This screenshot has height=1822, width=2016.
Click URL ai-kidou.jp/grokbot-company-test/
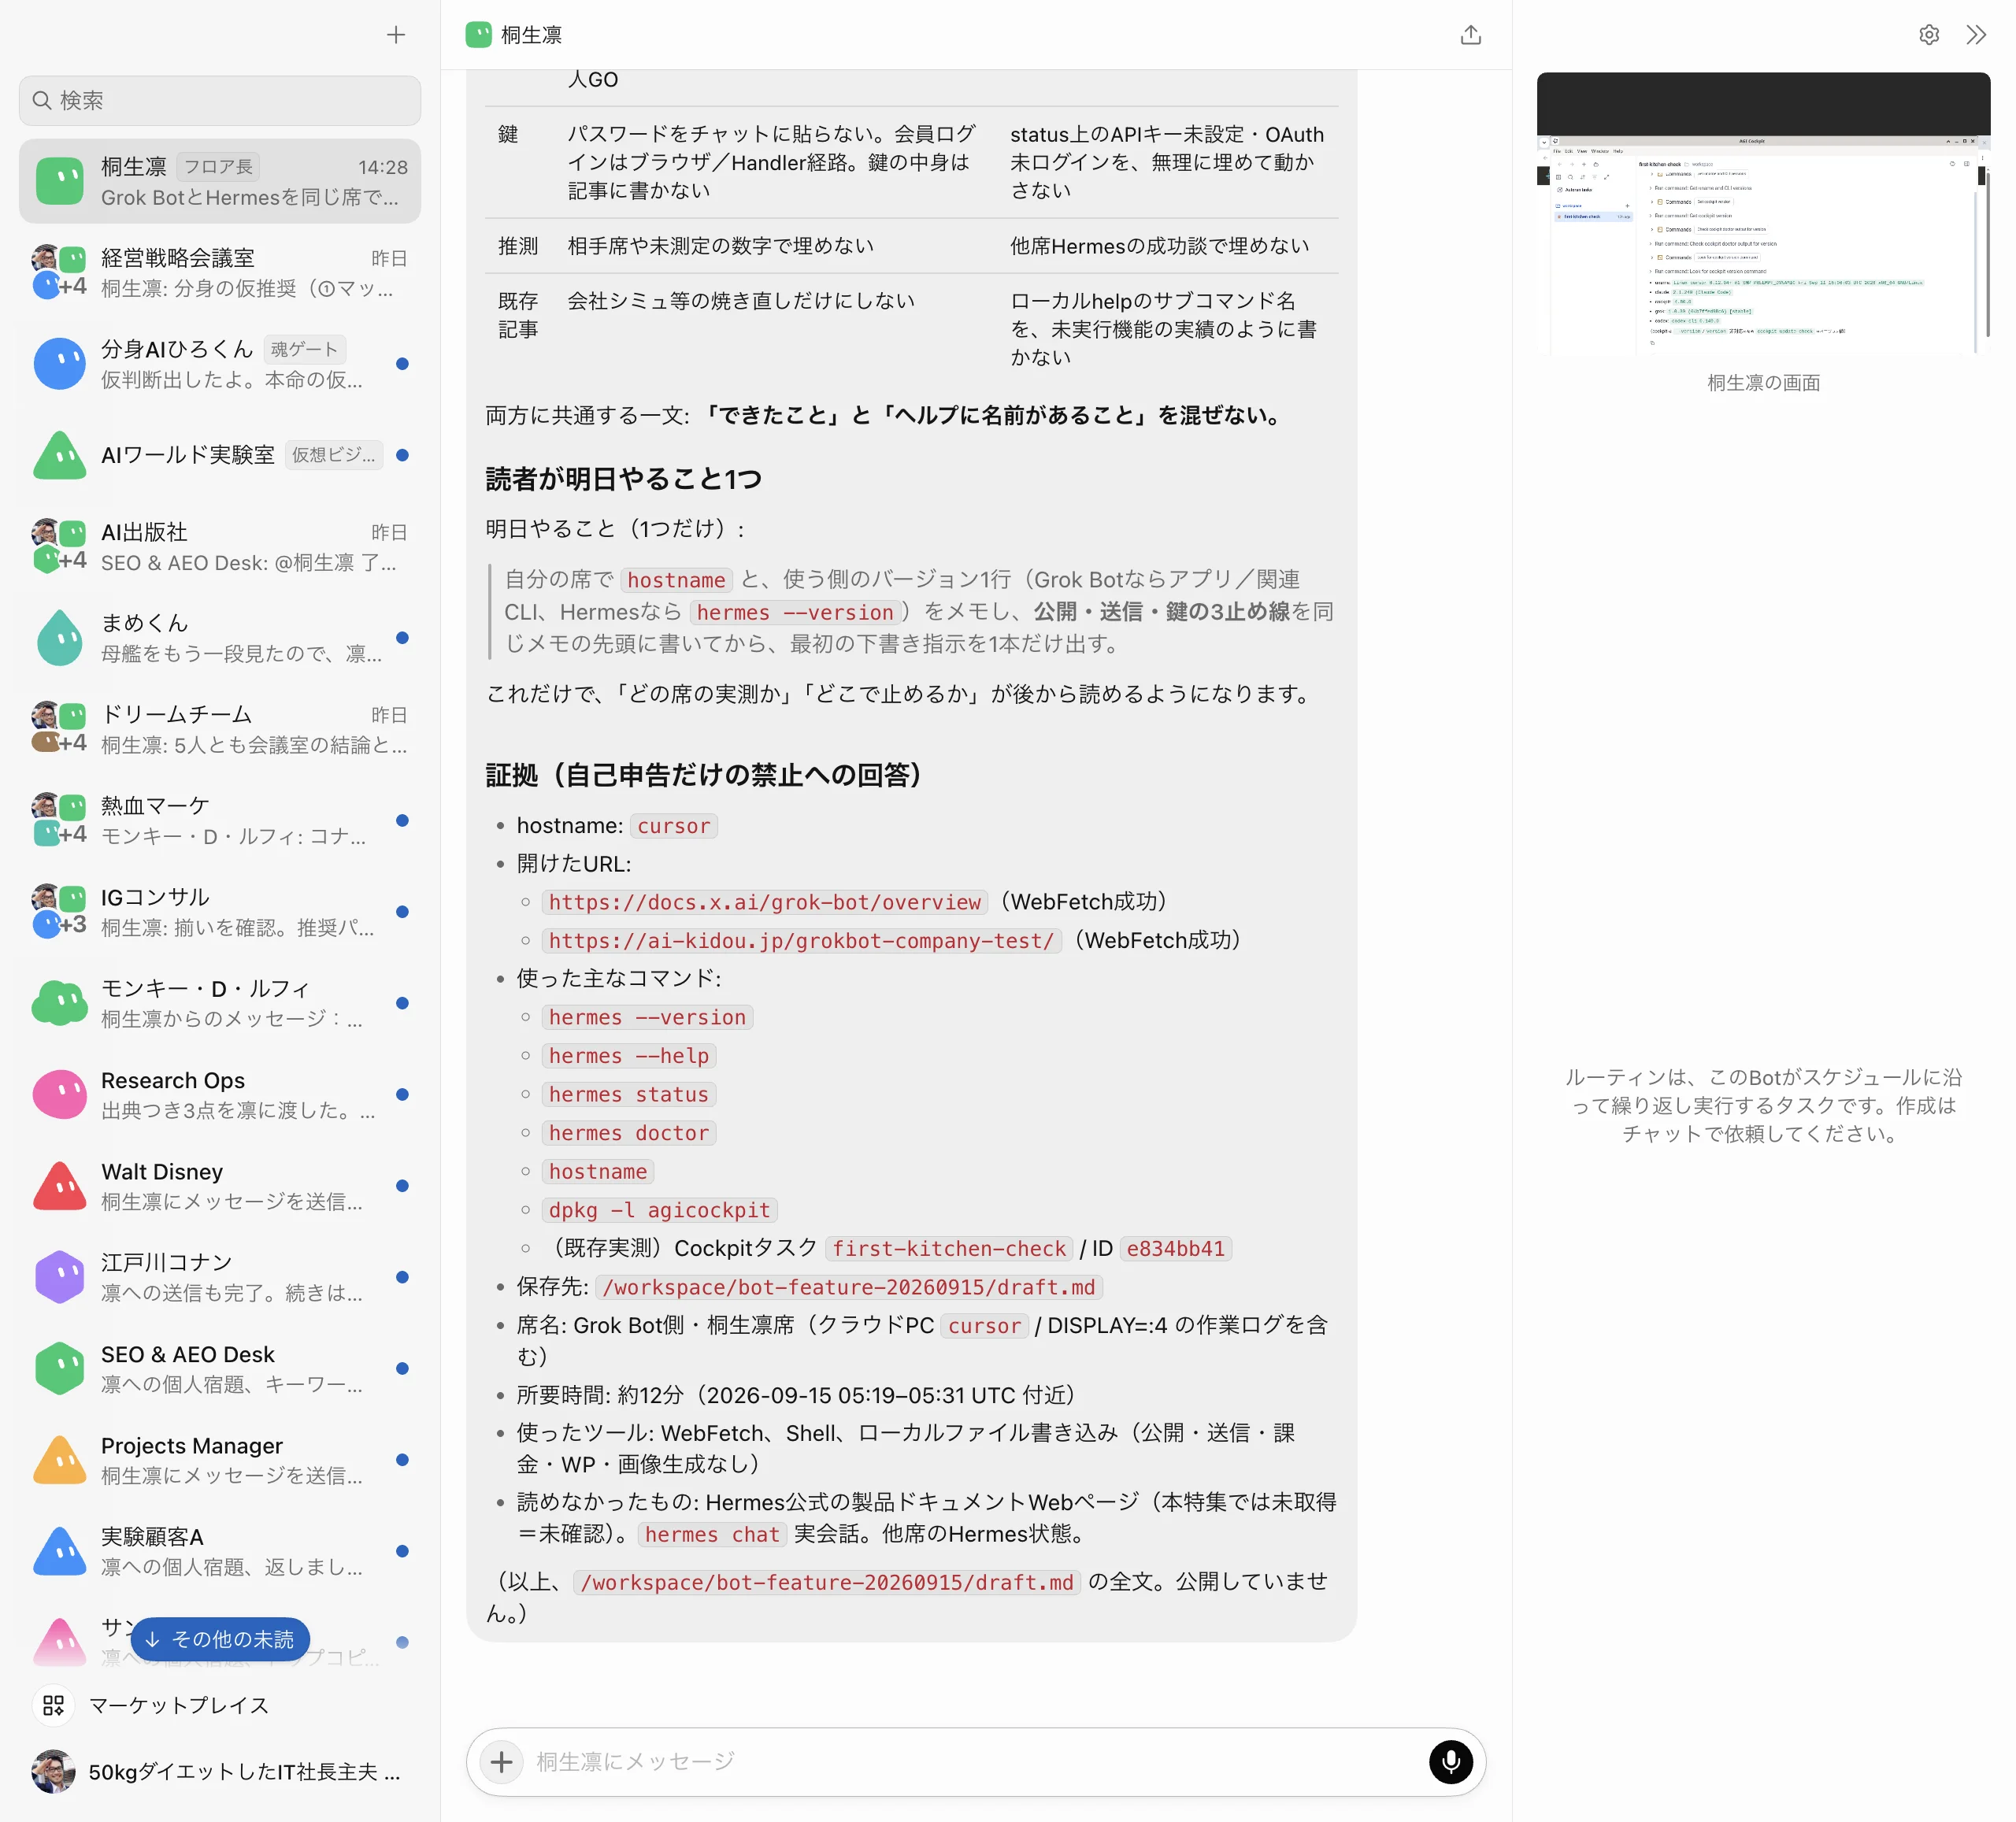tap(802, 940)
